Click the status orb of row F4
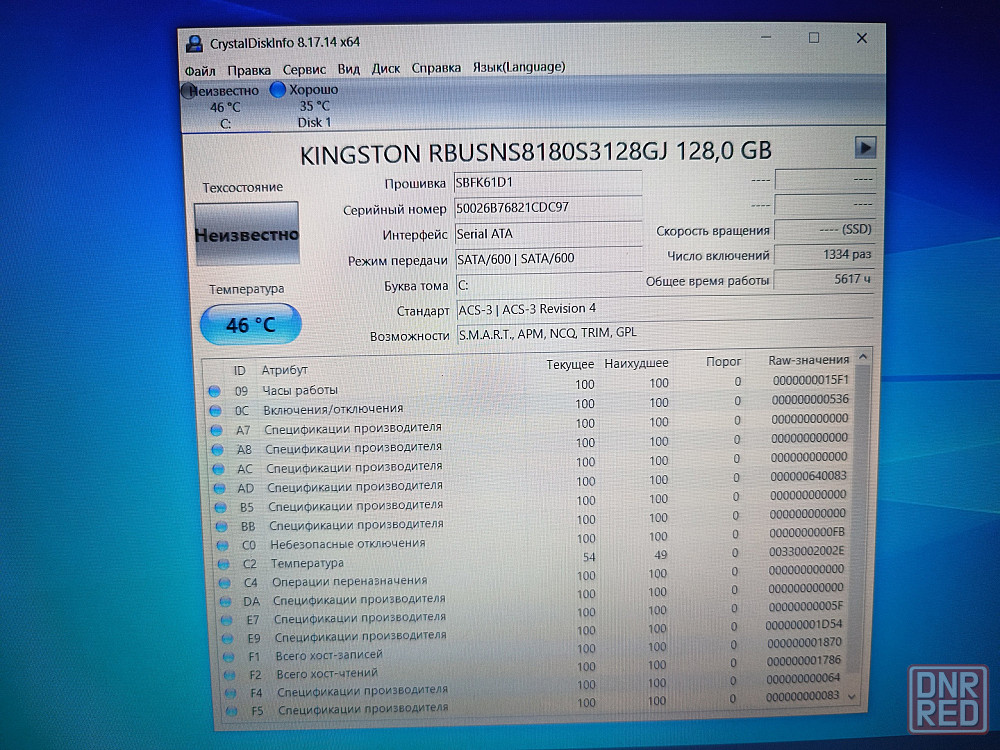This screenshot has height=750, width=1000. click(x=231, y=693)
